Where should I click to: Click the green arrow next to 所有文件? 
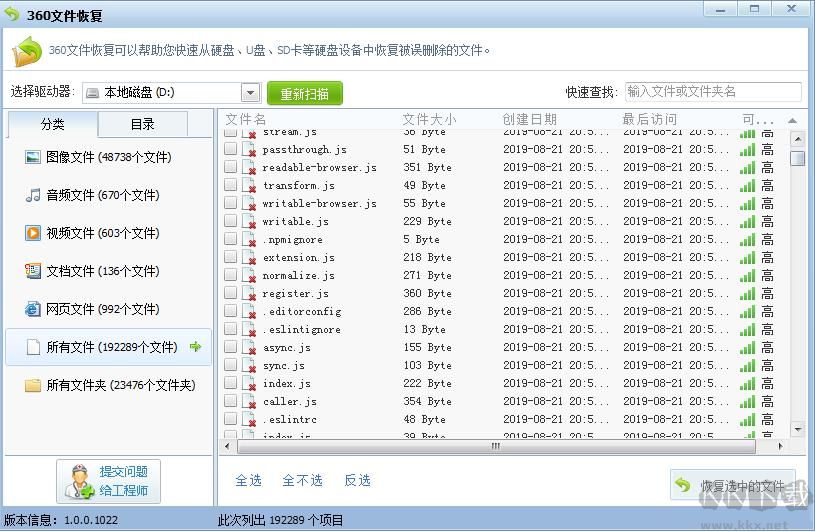pyautogui.click(x=195, y=347)
